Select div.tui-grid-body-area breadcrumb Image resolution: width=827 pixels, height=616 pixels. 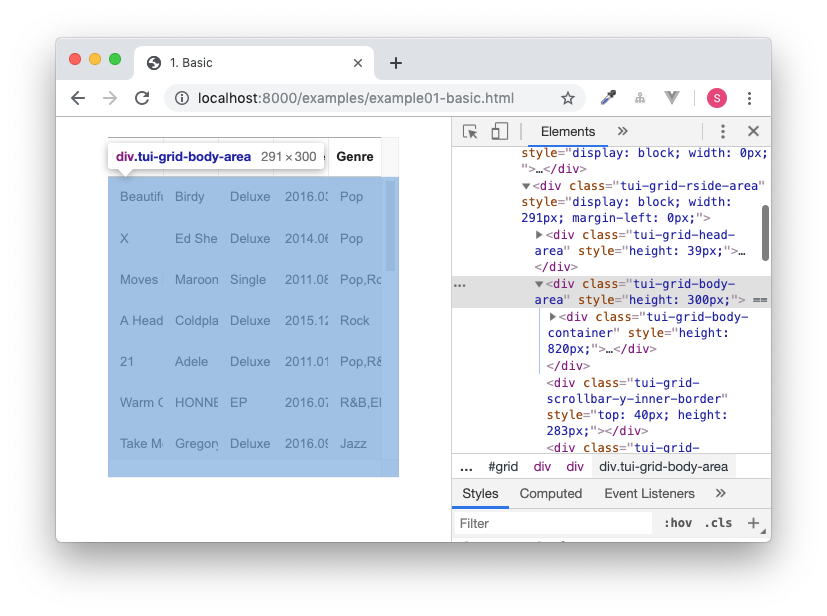pyautogui.click(x=663, y=467)
